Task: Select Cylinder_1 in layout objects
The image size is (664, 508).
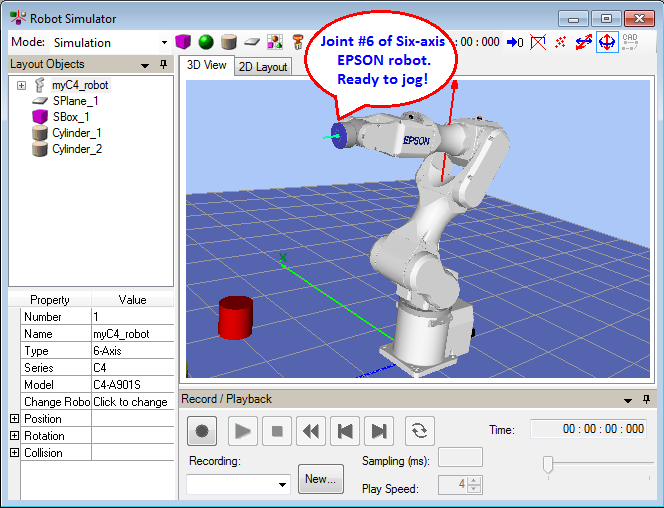Action: (77, 133)
